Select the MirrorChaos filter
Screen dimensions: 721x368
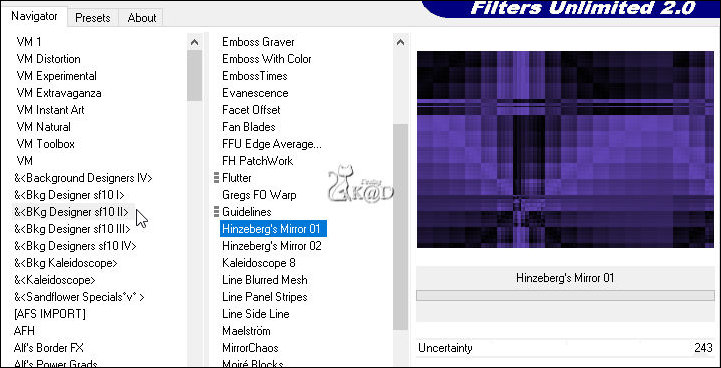[250, 348]
